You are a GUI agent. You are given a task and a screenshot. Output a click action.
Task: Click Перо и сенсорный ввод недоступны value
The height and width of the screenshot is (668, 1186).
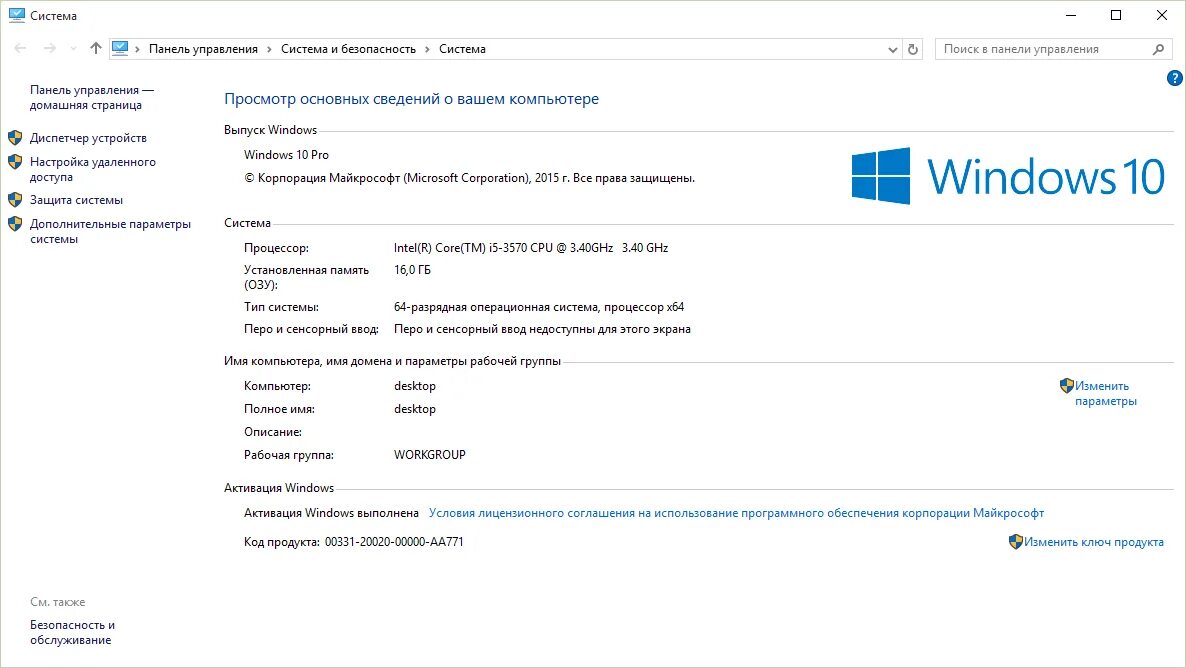click(x=542, y=329)
